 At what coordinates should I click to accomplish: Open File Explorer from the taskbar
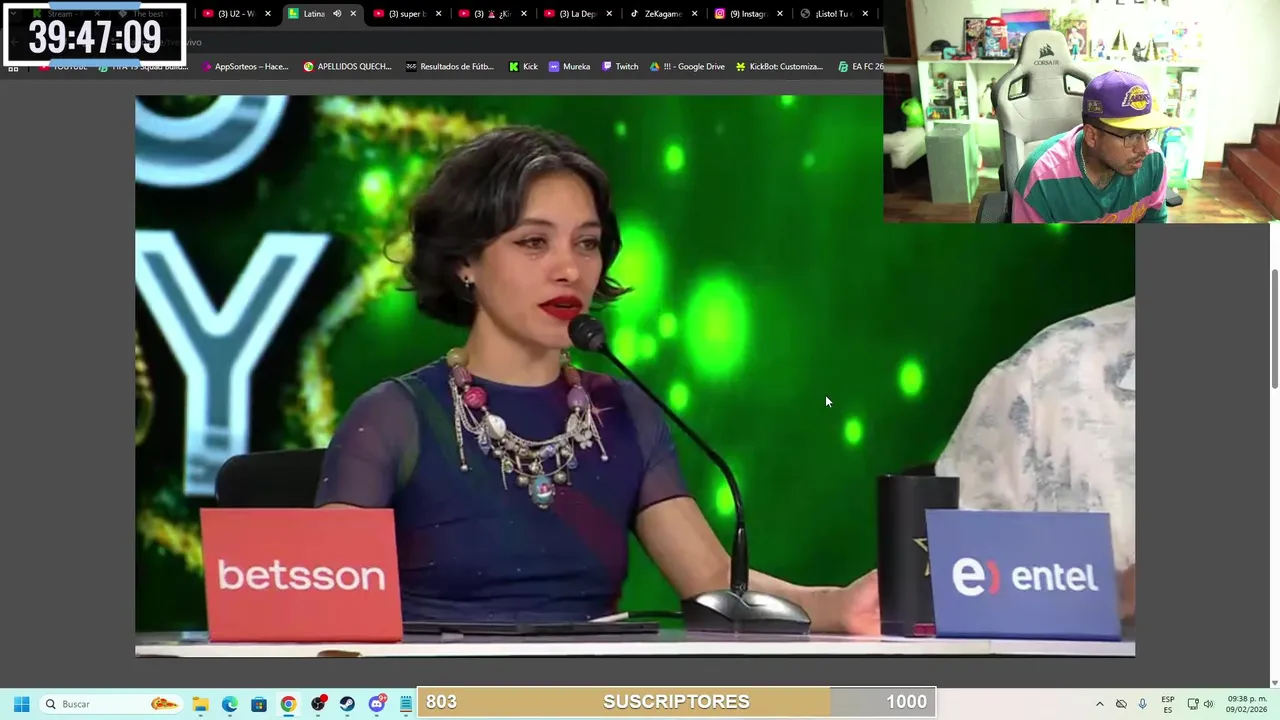200,704
